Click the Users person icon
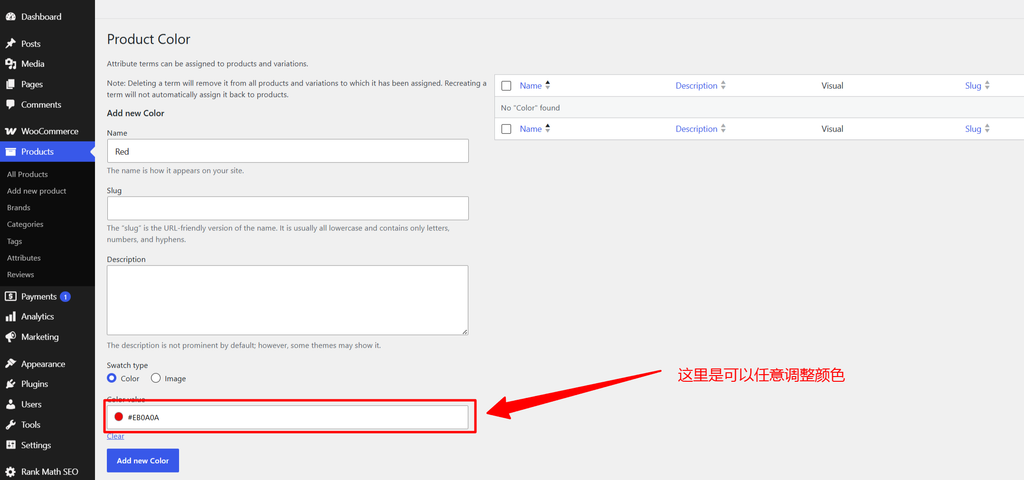Screen dimensions: 1024x480 (10, 404)
